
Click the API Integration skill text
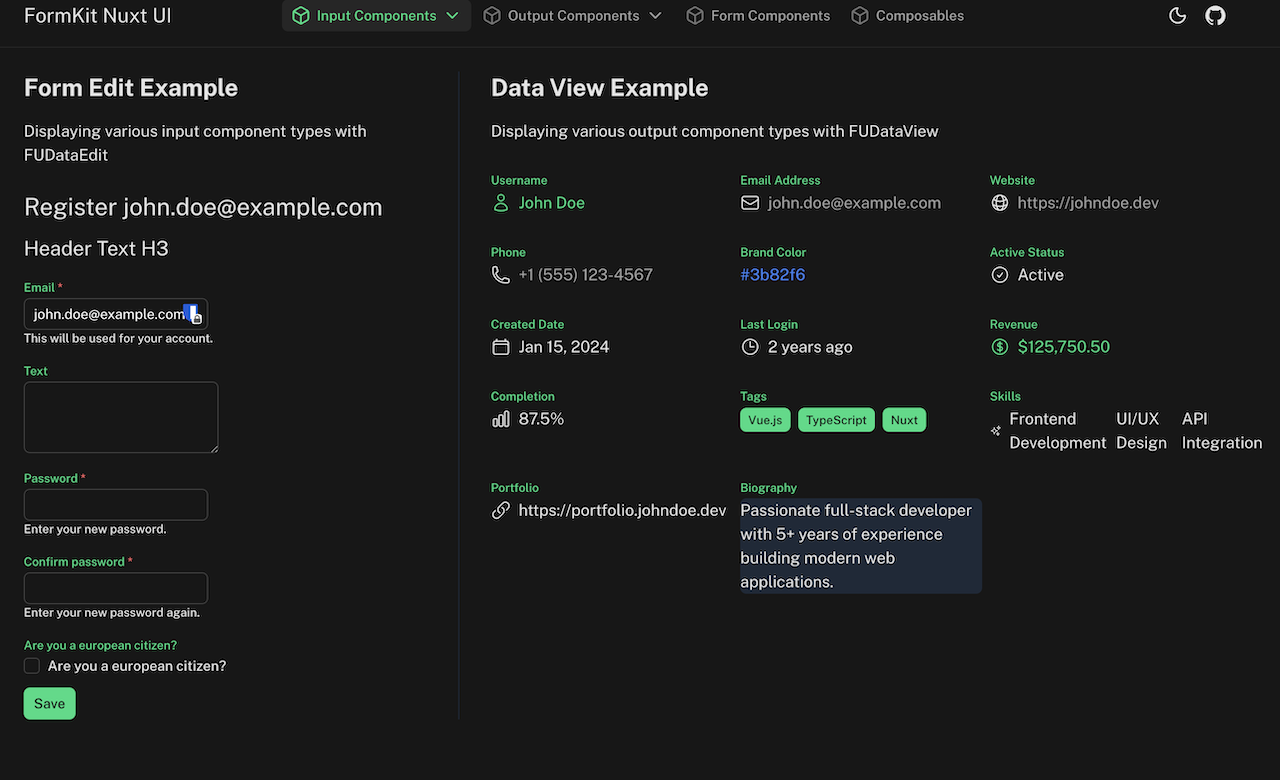(1222, 431)
